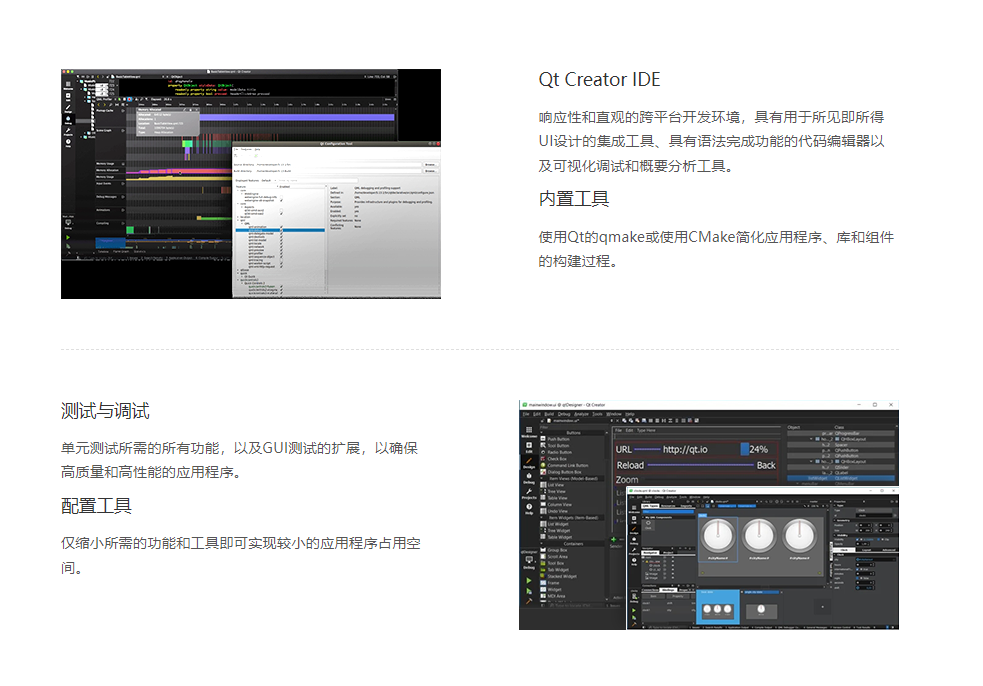Click the "测试与调试" heading
This screenshot has width=983, height=686.
(105, 411)
